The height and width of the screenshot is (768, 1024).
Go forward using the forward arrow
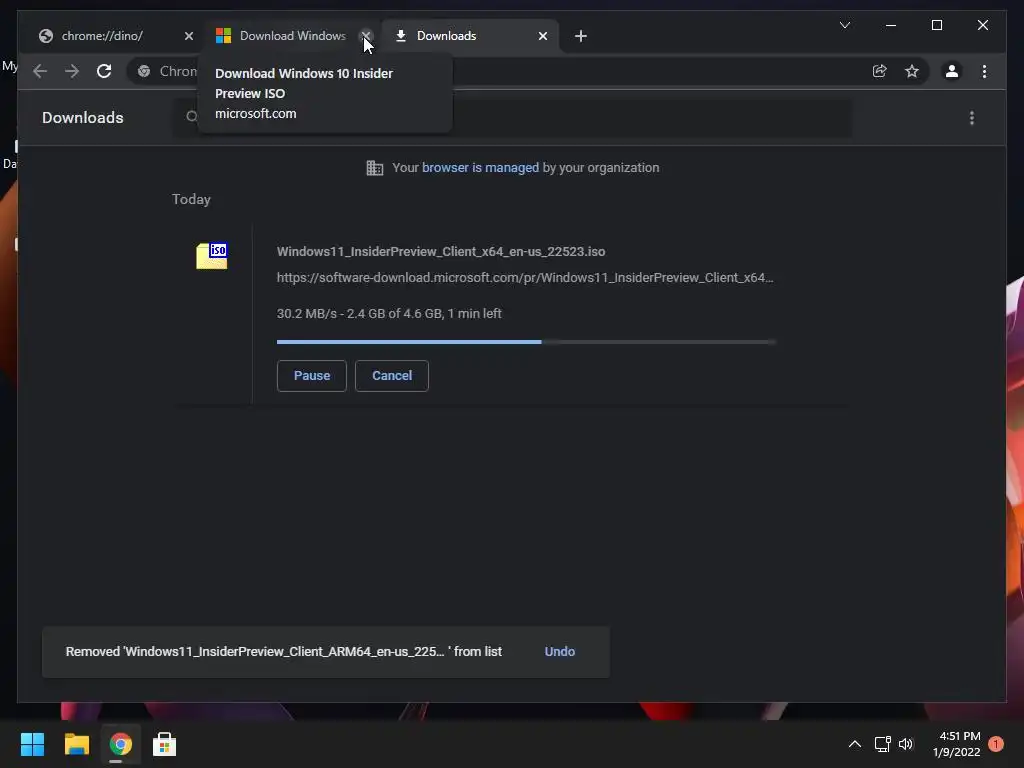coord(72,71)
